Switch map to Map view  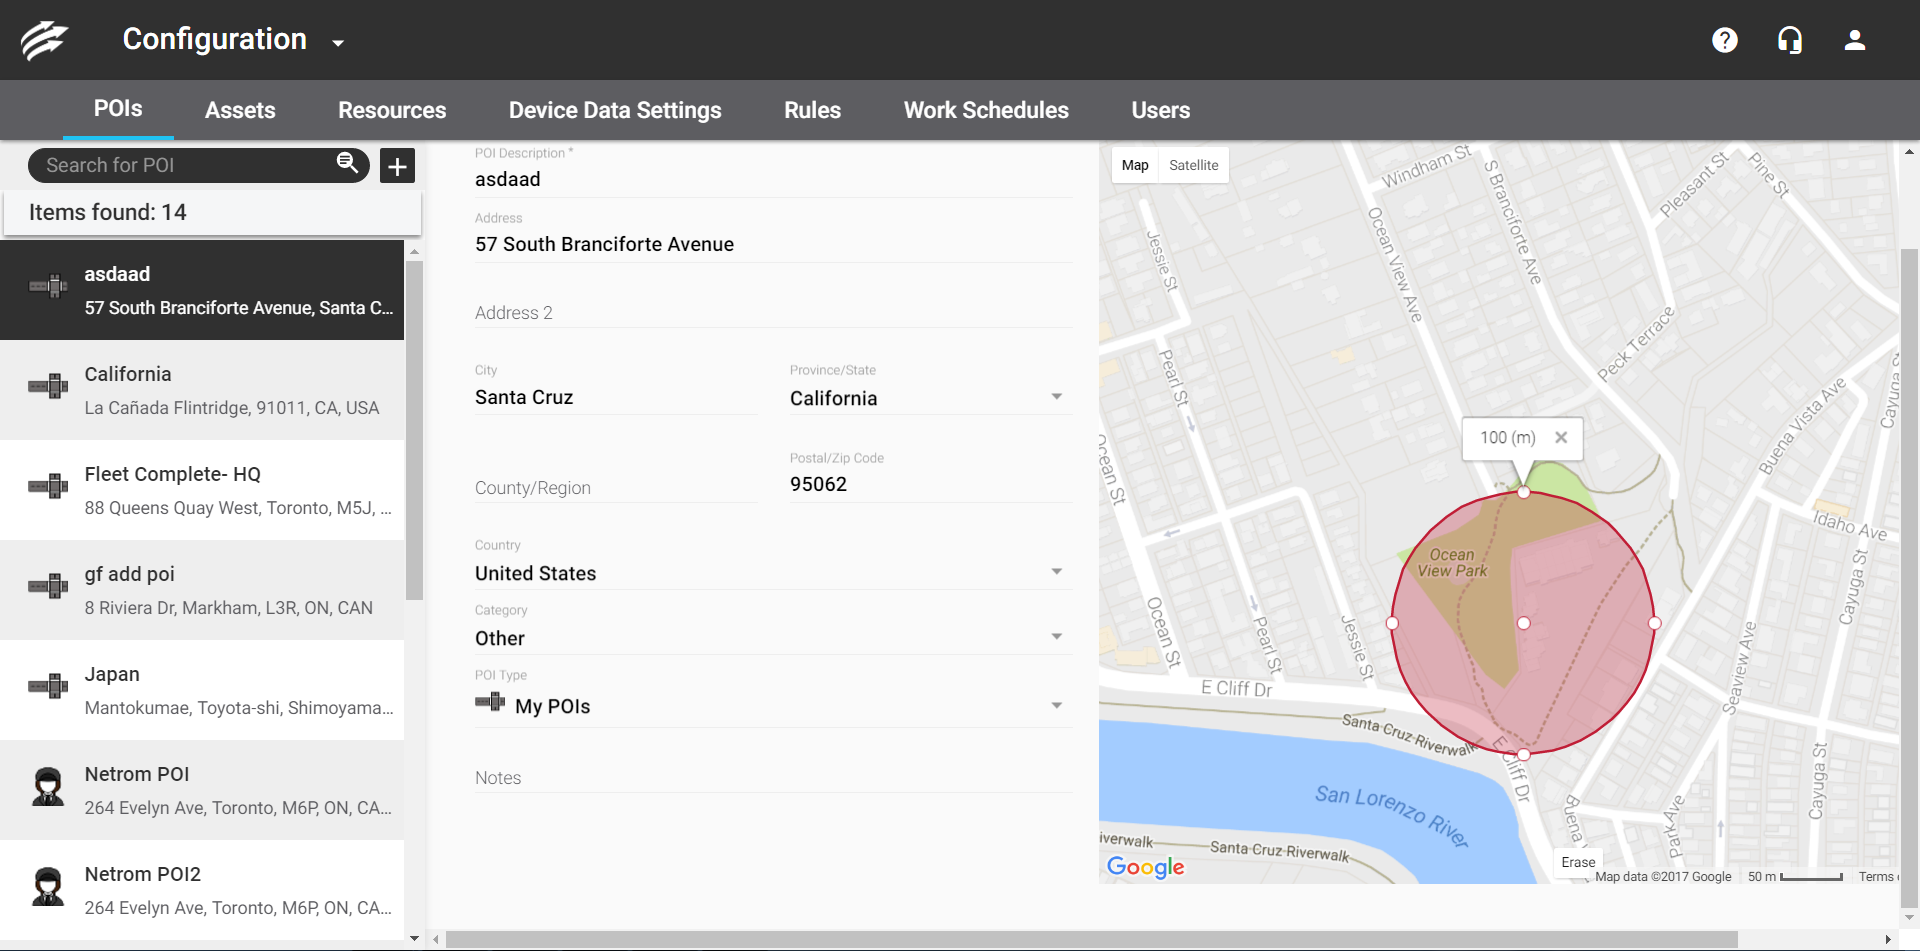[1135, 165]
